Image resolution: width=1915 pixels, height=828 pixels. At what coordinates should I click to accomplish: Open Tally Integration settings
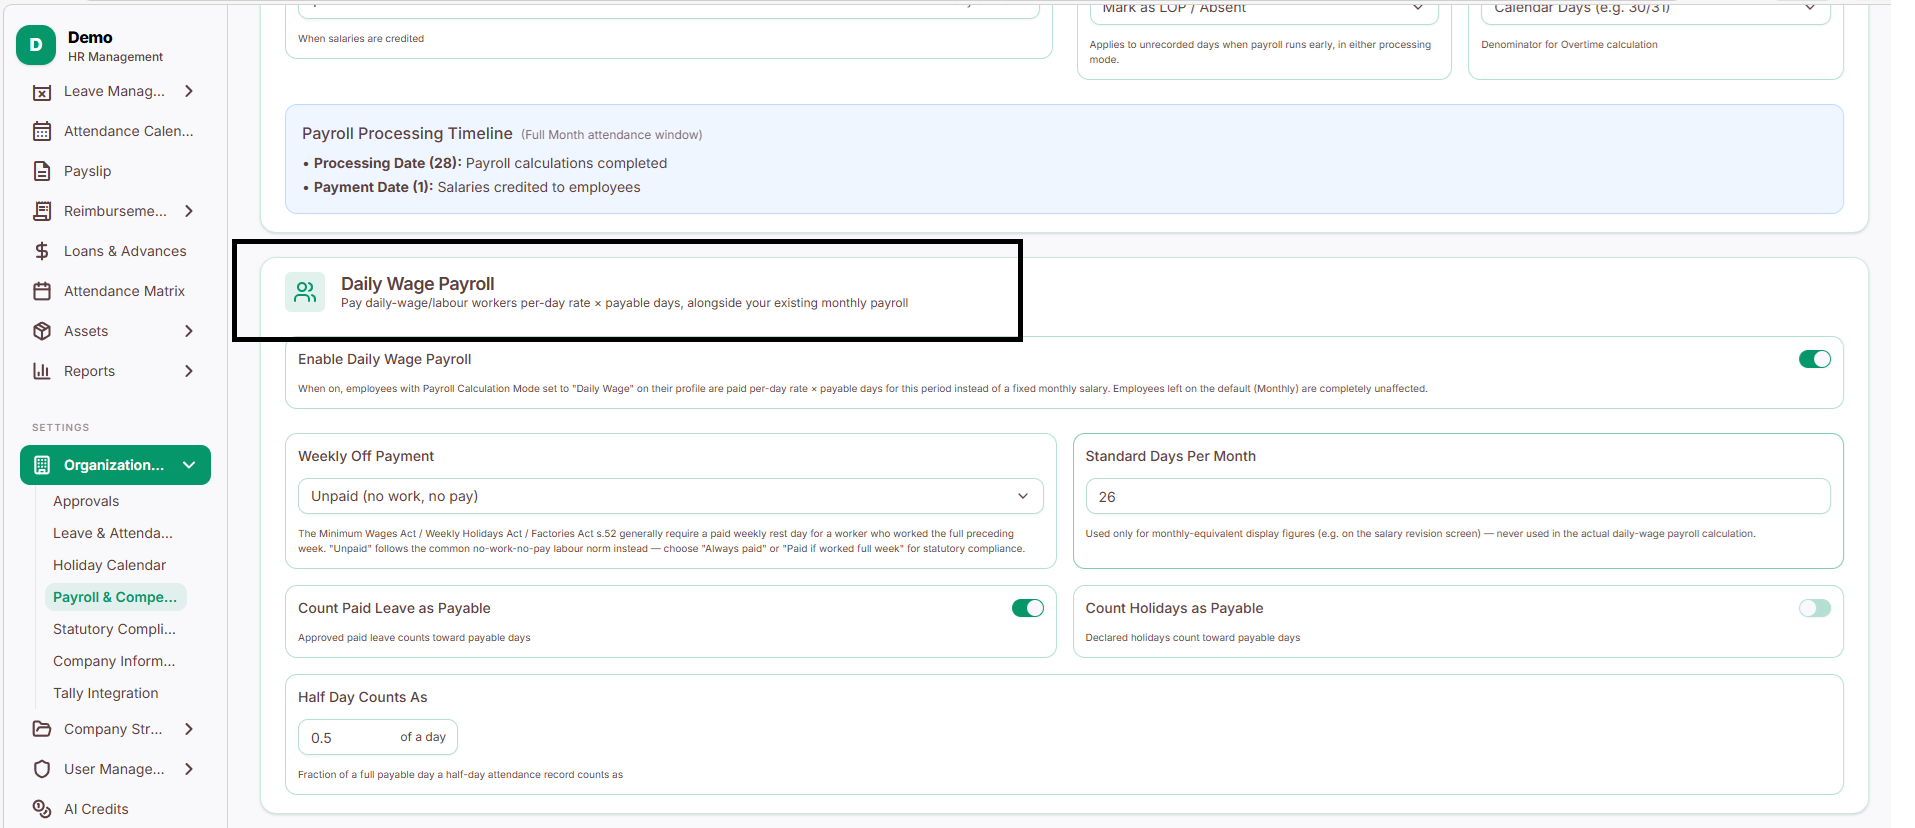(x=106, y=693)
